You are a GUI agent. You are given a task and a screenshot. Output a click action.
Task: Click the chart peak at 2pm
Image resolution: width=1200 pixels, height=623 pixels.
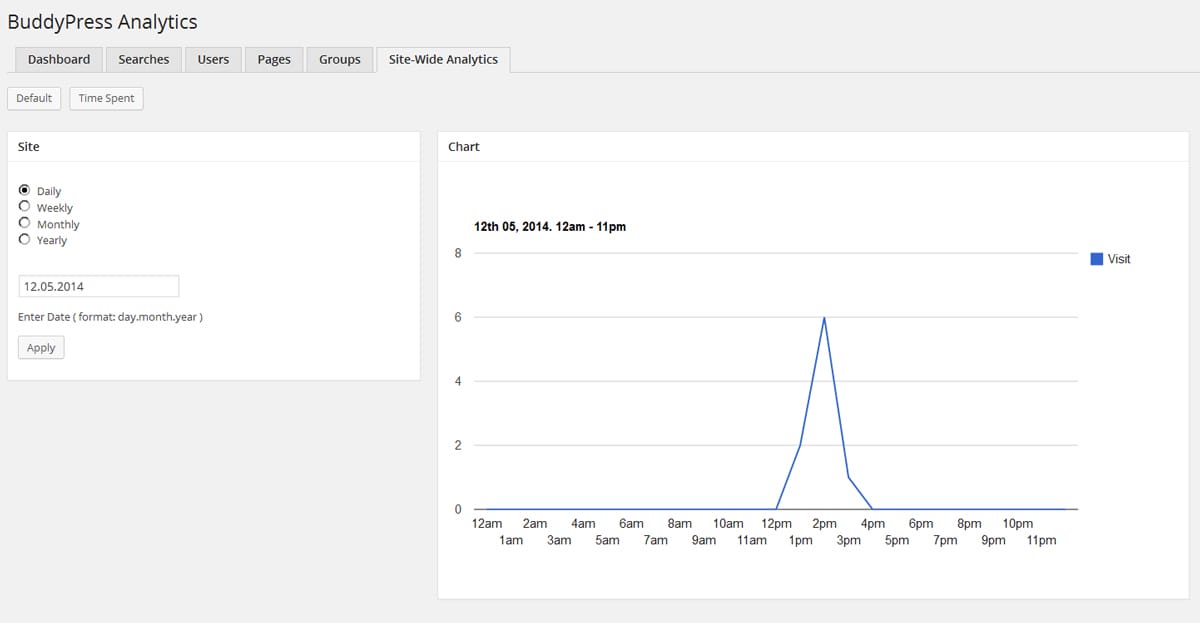[824, 318]
